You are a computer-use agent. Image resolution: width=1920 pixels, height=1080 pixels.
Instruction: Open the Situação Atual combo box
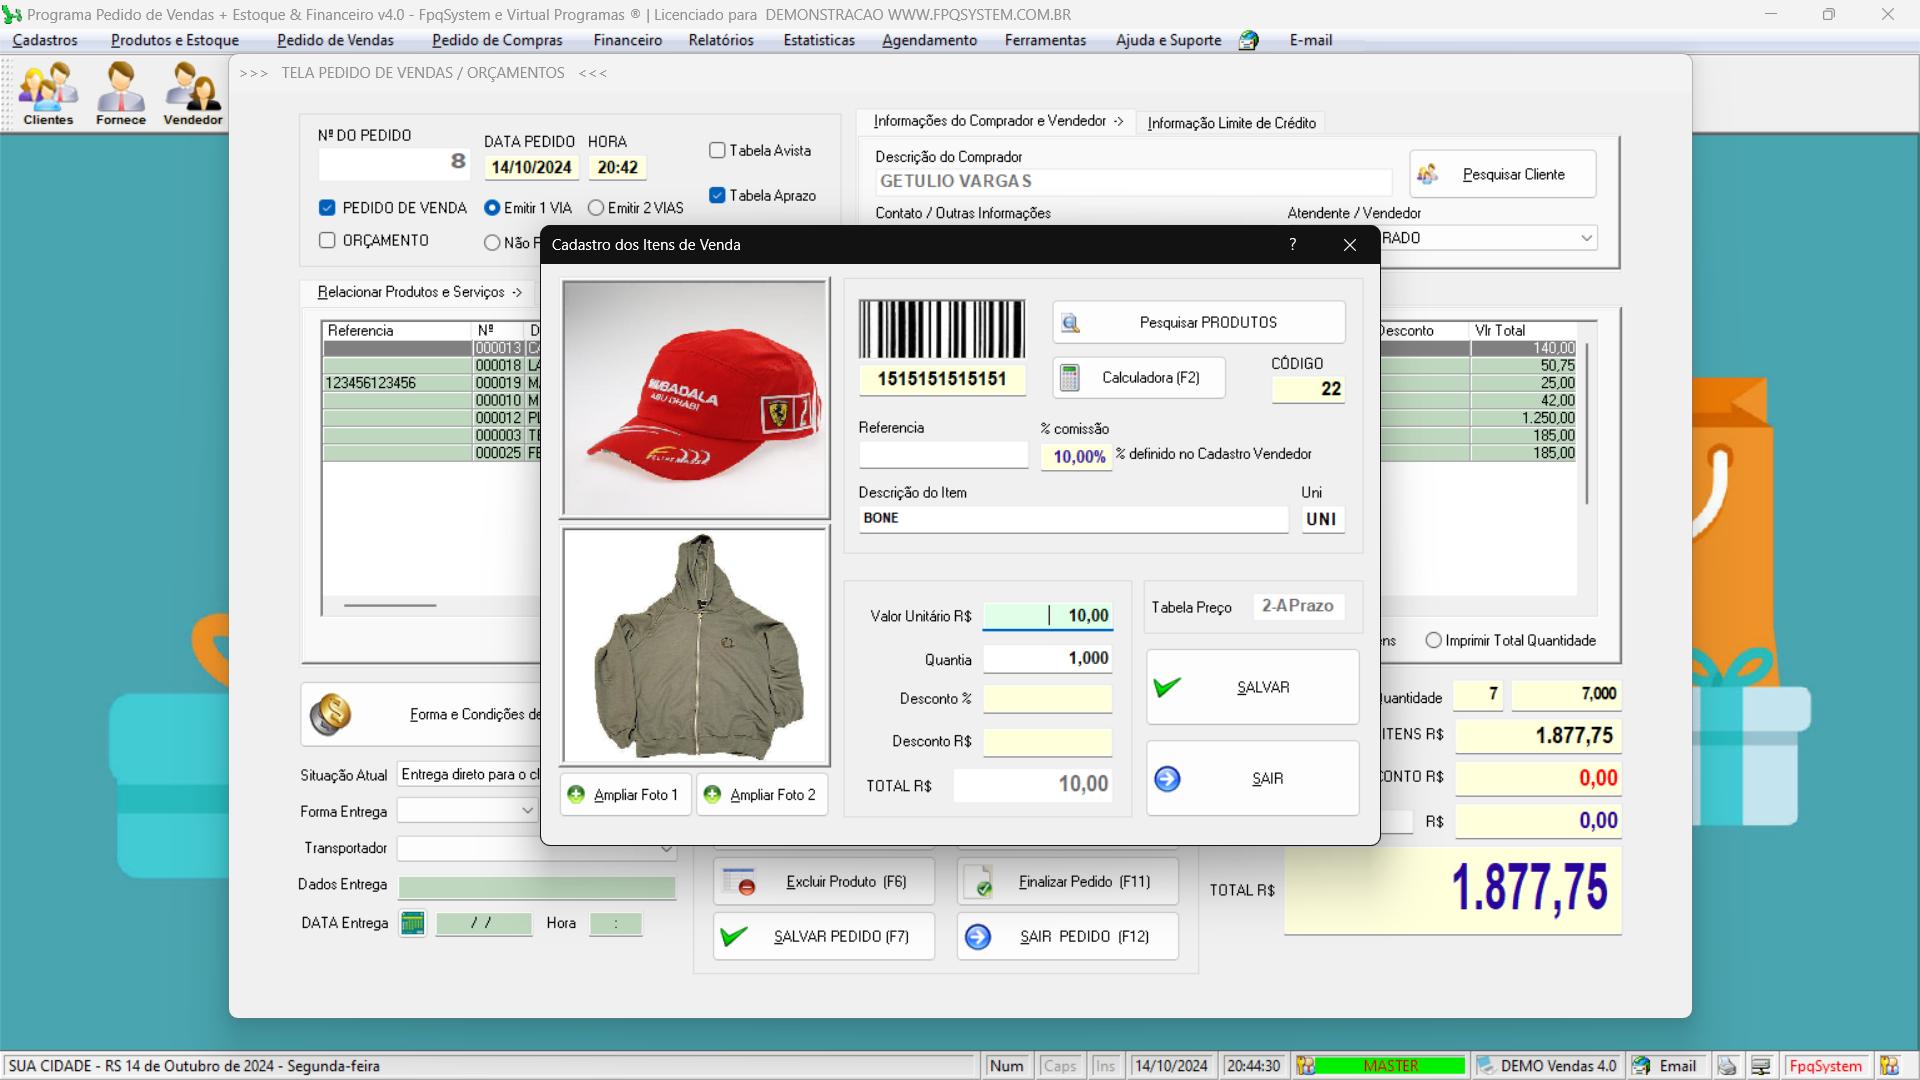click(469, 774)
